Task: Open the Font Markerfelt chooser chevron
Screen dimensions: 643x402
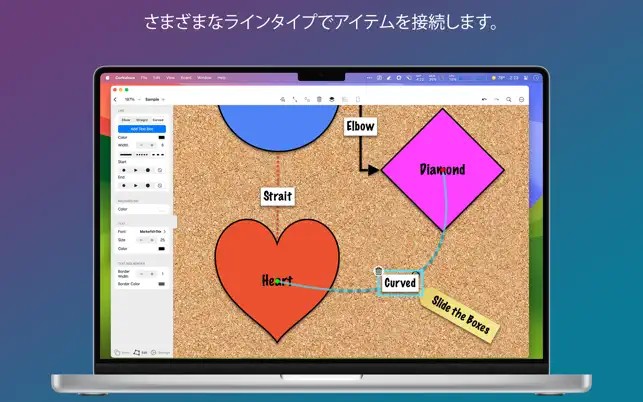Action: click(165, 231)
